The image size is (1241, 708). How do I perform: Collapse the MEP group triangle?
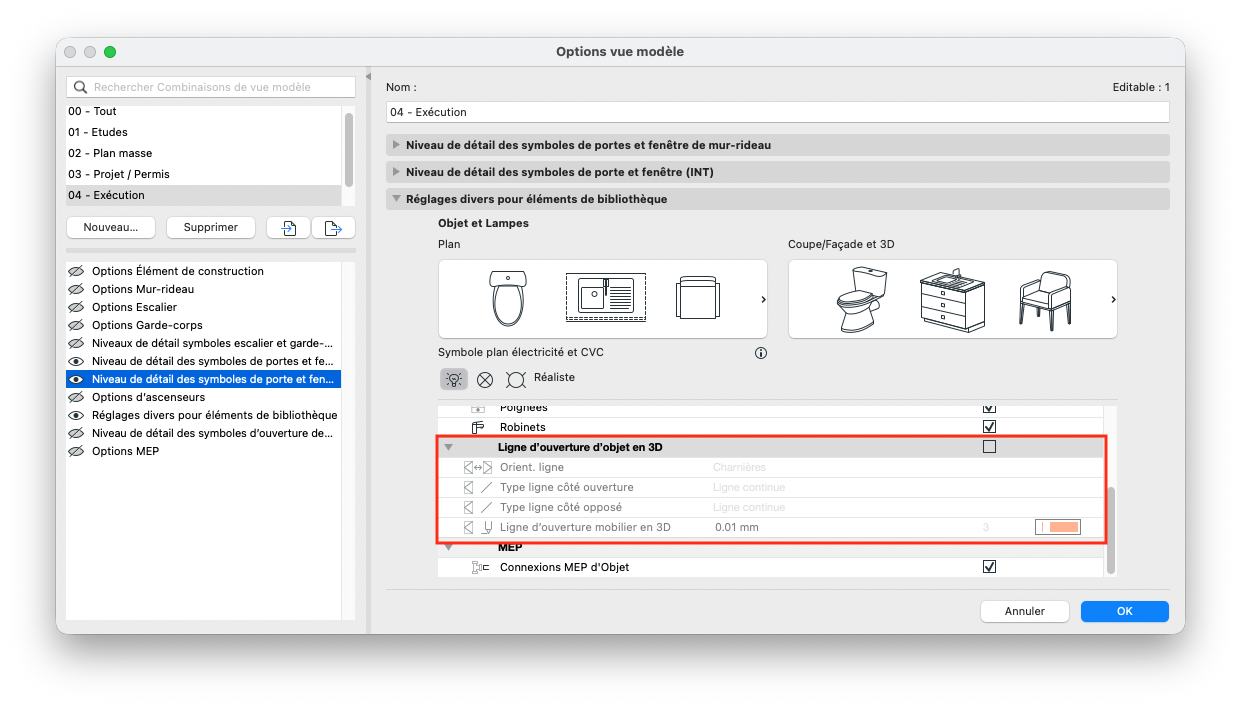pos(449,548)
